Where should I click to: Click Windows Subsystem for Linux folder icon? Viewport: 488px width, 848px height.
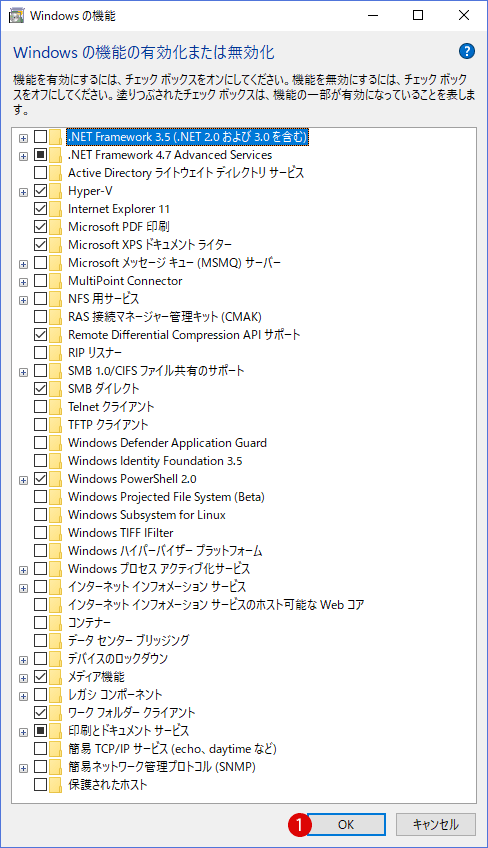coord(55,514)
